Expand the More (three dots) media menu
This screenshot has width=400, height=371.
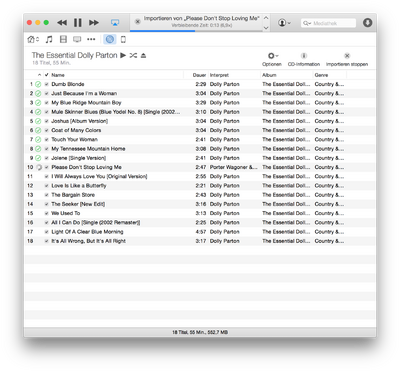click(91, 39)
